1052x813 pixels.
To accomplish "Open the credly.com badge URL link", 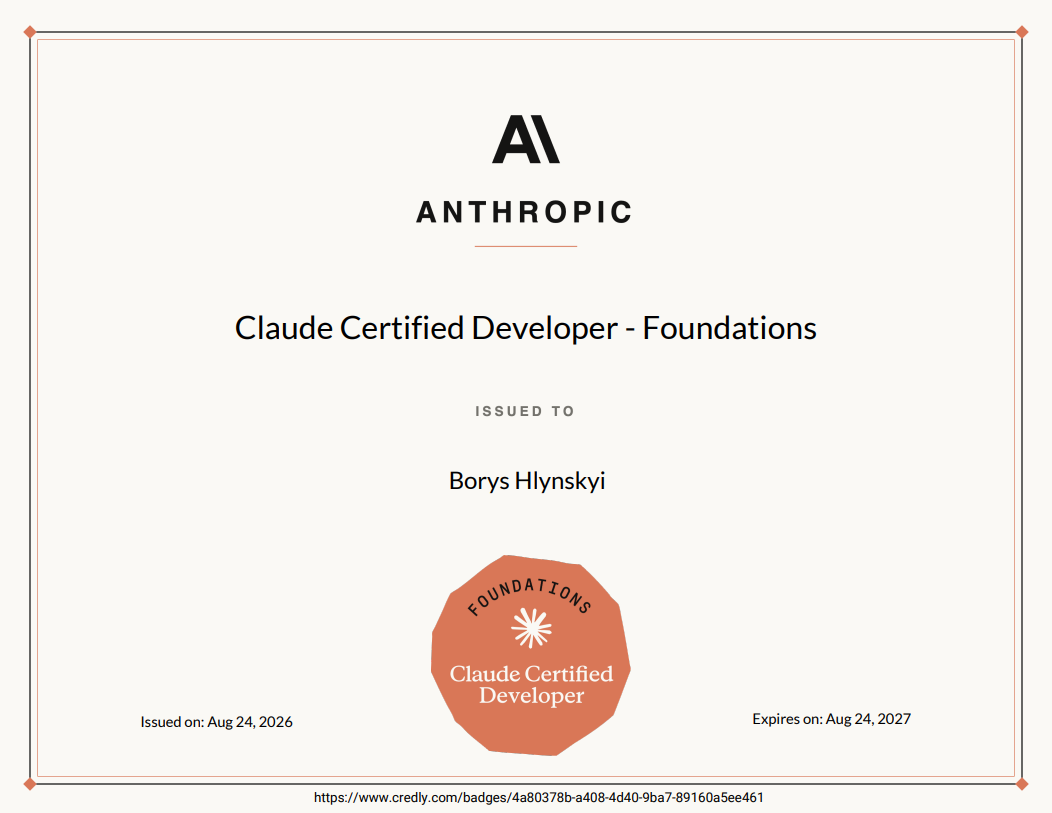I will [539, 798].
